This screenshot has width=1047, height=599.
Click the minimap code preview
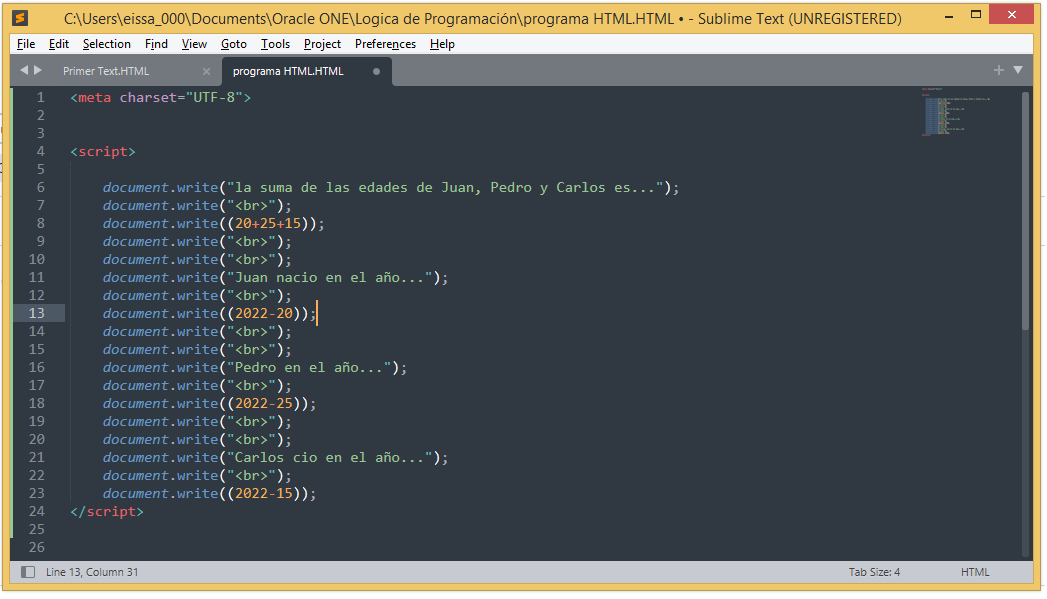click(956, 112)
